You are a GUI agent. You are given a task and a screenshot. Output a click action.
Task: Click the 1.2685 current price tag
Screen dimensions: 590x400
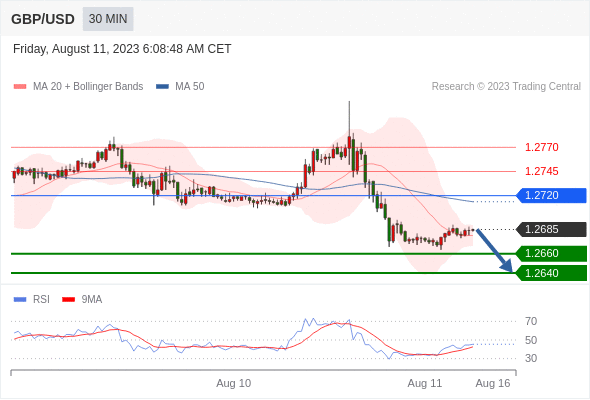tap(551, 229)
